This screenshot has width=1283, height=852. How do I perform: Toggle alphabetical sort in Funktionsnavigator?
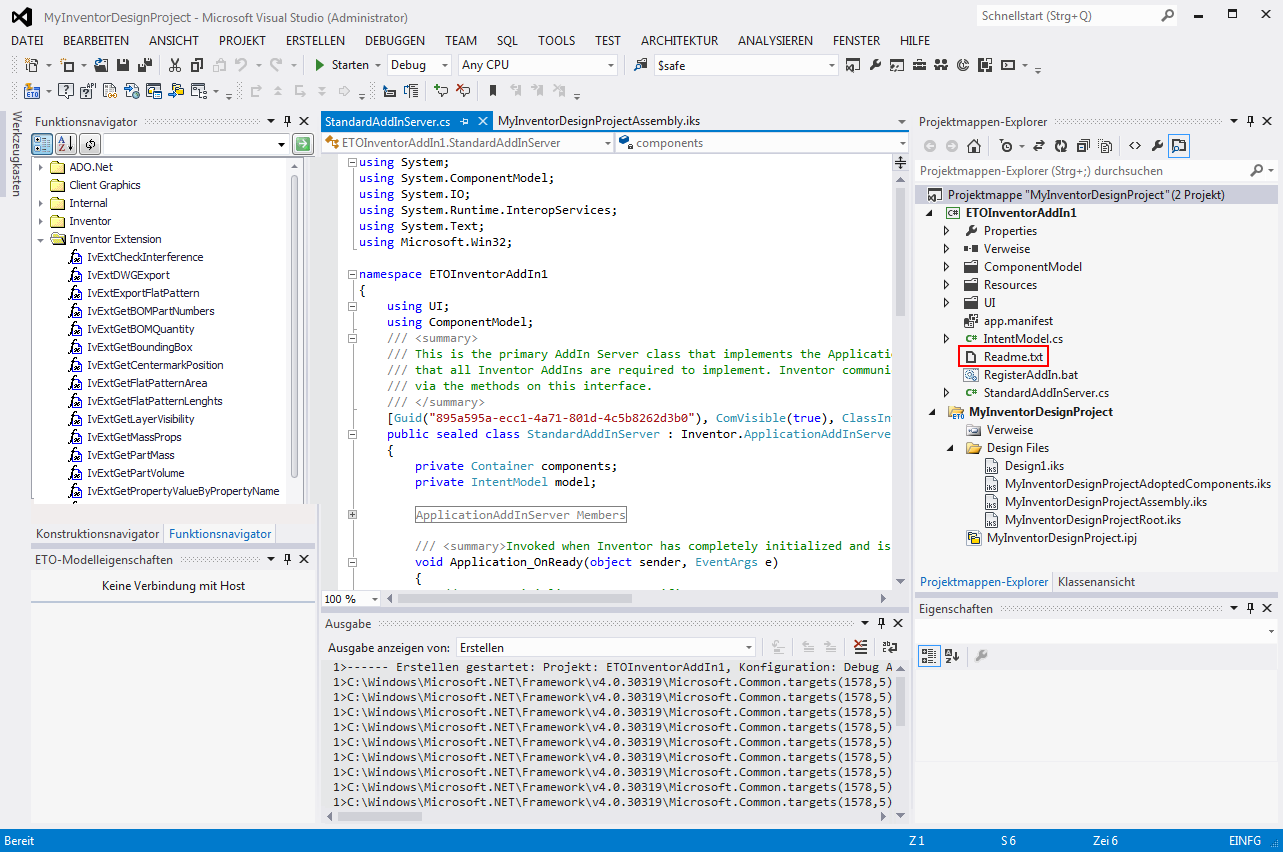pos(67,144)
